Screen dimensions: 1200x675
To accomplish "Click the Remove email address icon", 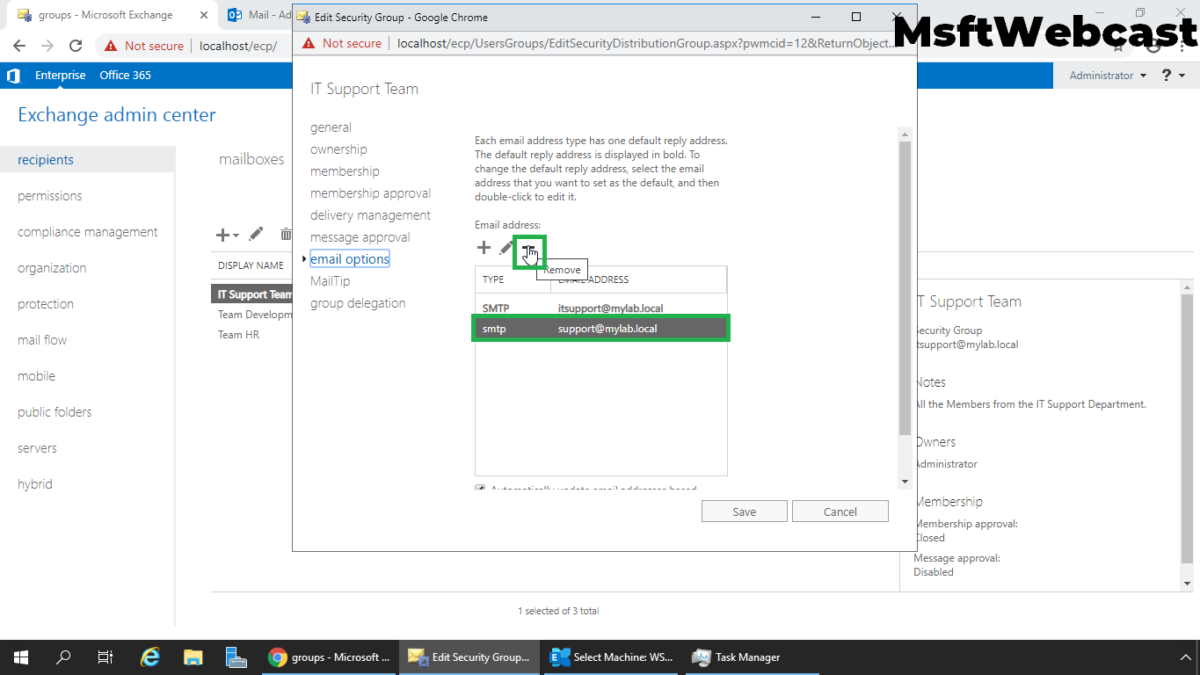I will [x=529, y=247].
